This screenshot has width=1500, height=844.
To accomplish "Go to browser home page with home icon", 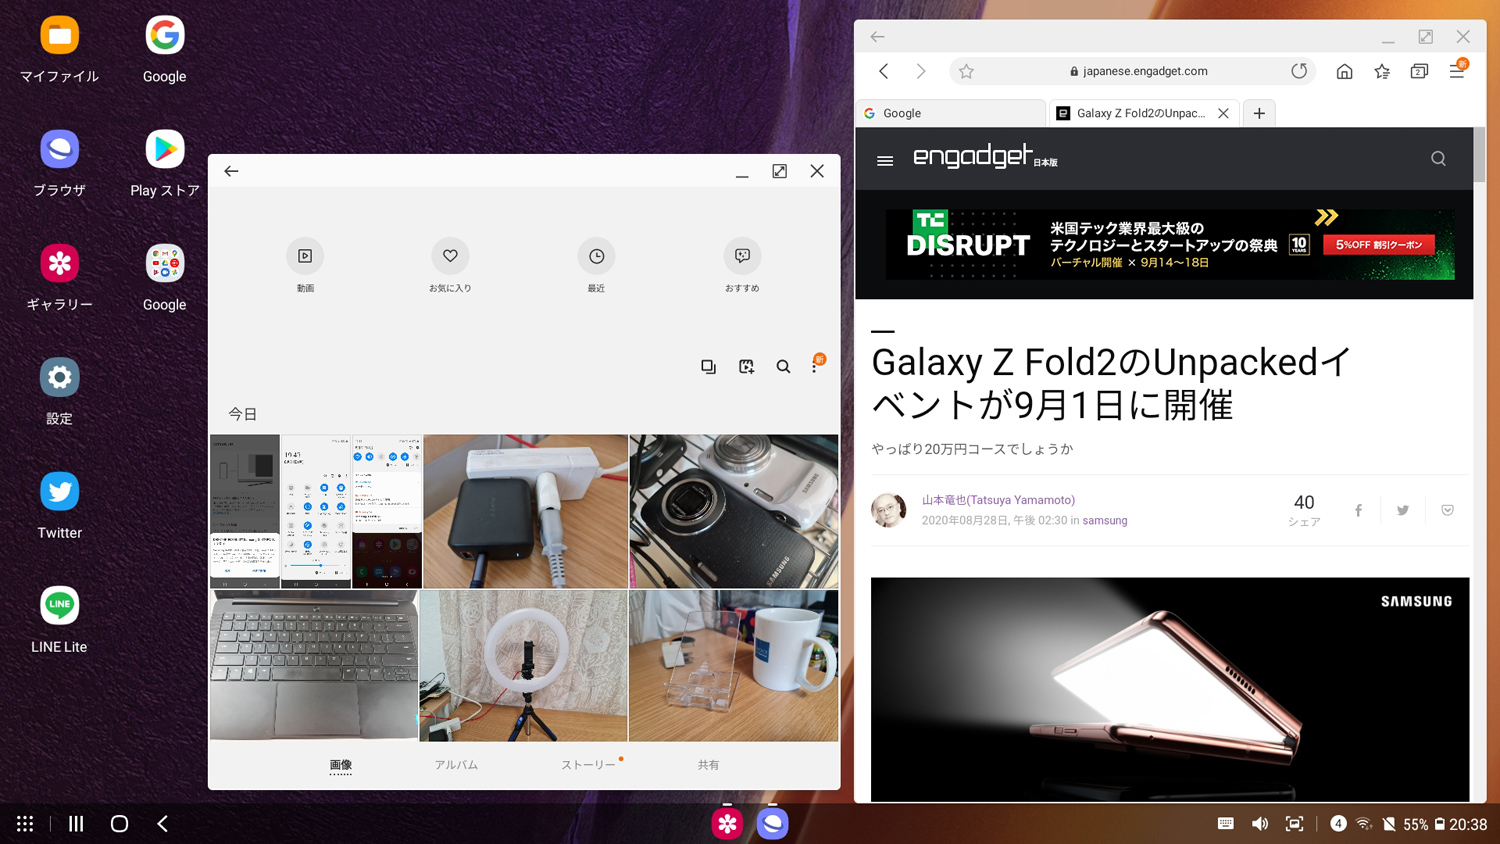I will tap(1344, 71).
